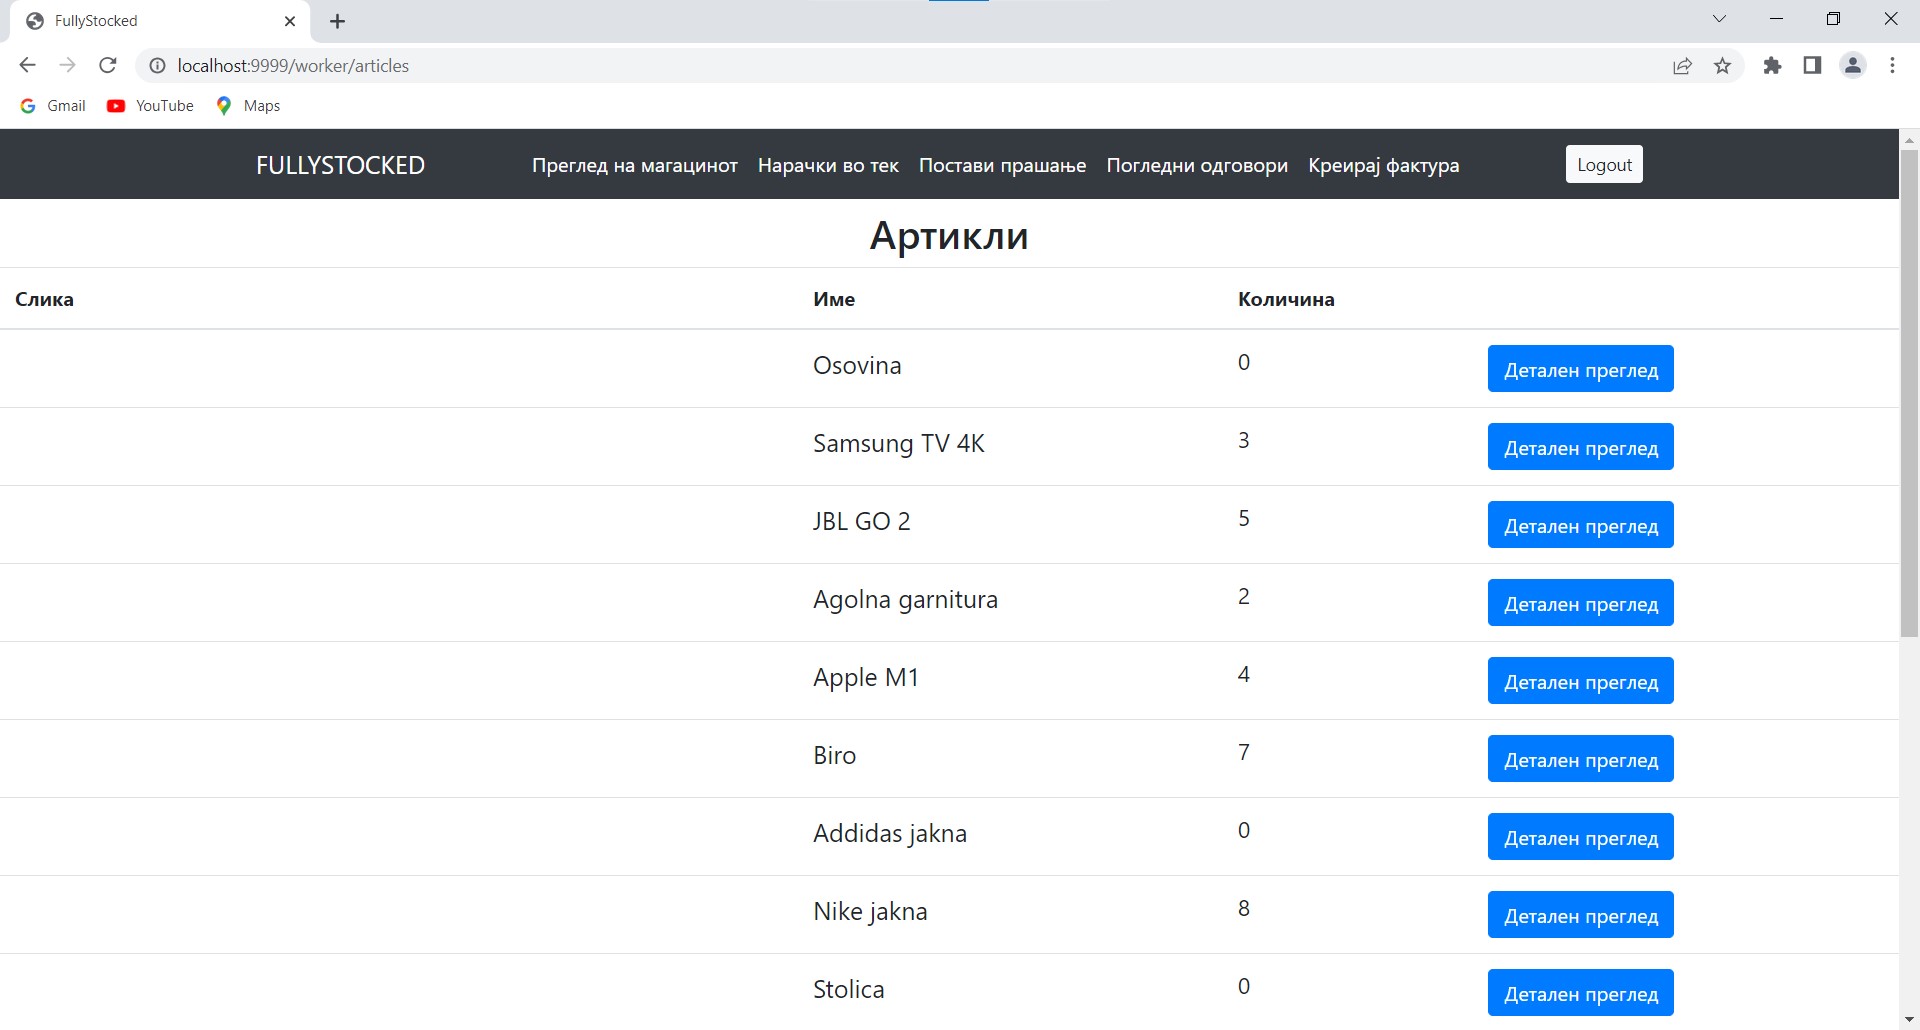Image resolution: width=1920 pixels, height=1030 pixels.
Task: Click the share page icon in address bar
Action: pyautogui.click(x=1682, y=66)
